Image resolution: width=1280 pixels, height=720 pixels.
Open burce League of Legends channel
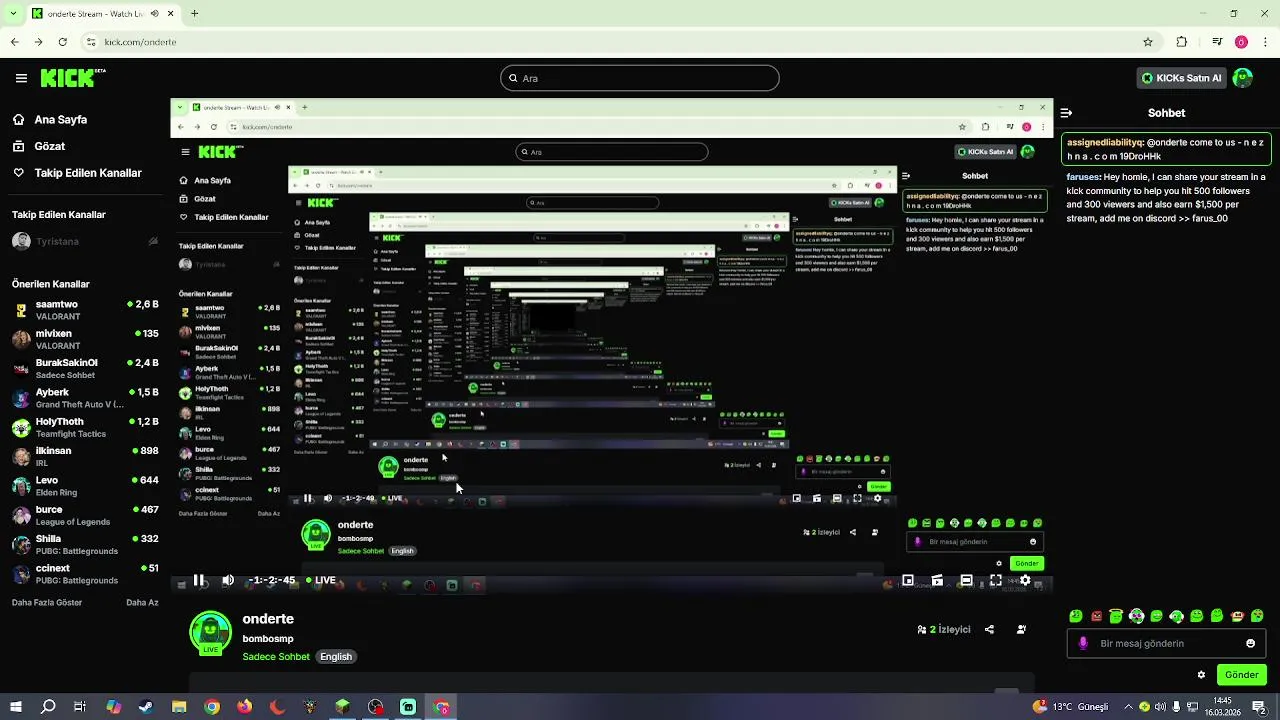(85, 515)
